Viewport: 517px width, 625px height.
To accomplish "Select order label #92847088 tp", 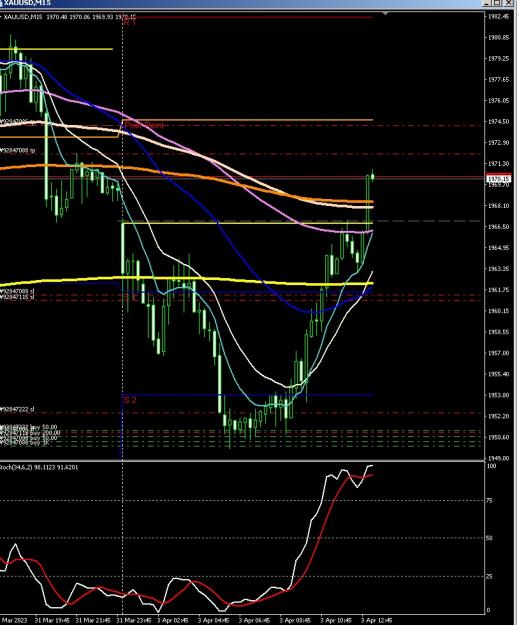I will click(18, 151).
